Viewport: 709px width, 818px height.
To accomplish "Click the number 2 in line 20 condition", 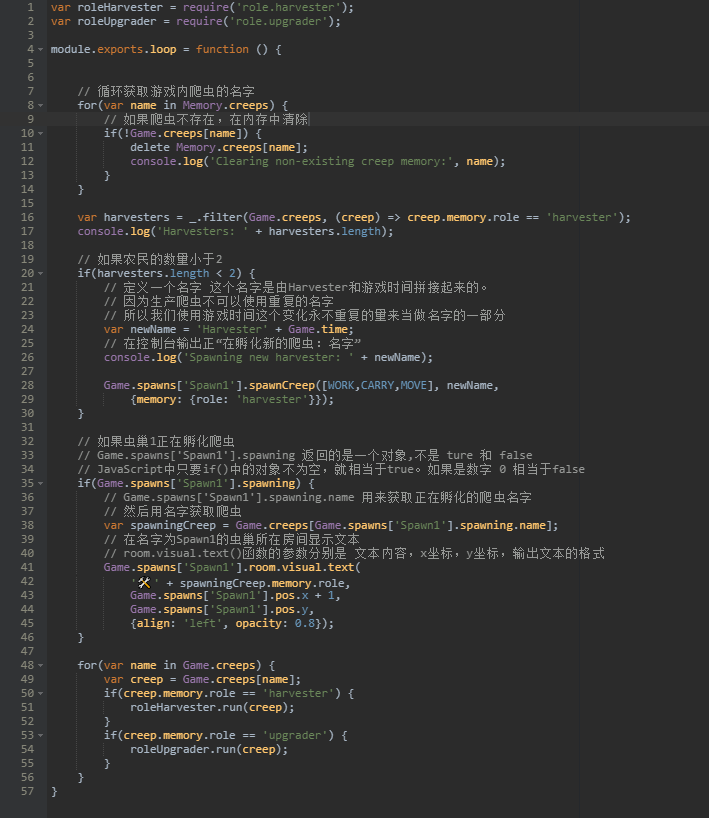I will 232,273.
